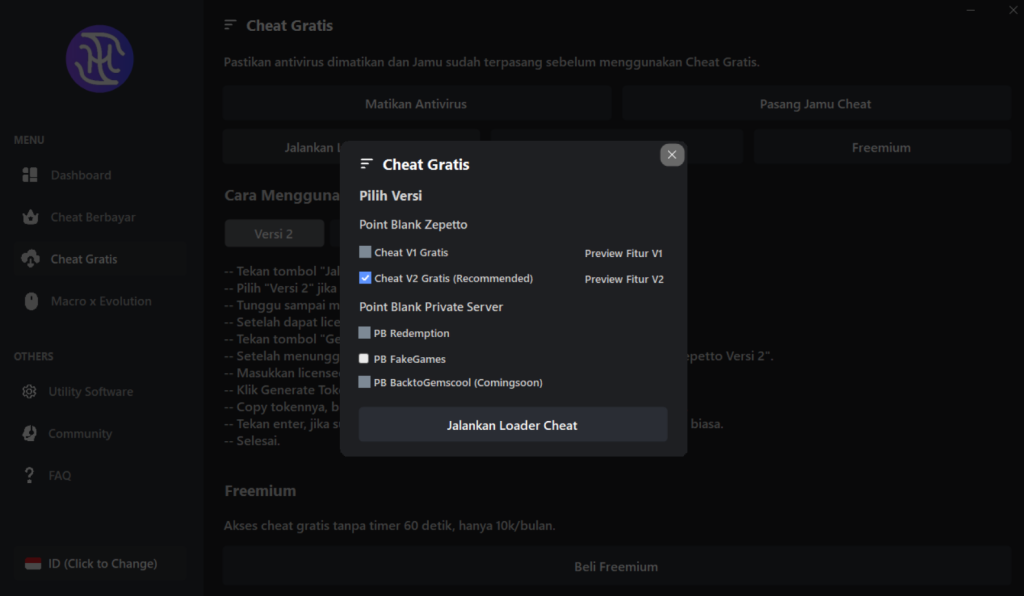This screenshot has width=1024, height=596.
Task: Close the Cheat Gratis version dialog
Action: pyautogui.click(x=672, y=154)
